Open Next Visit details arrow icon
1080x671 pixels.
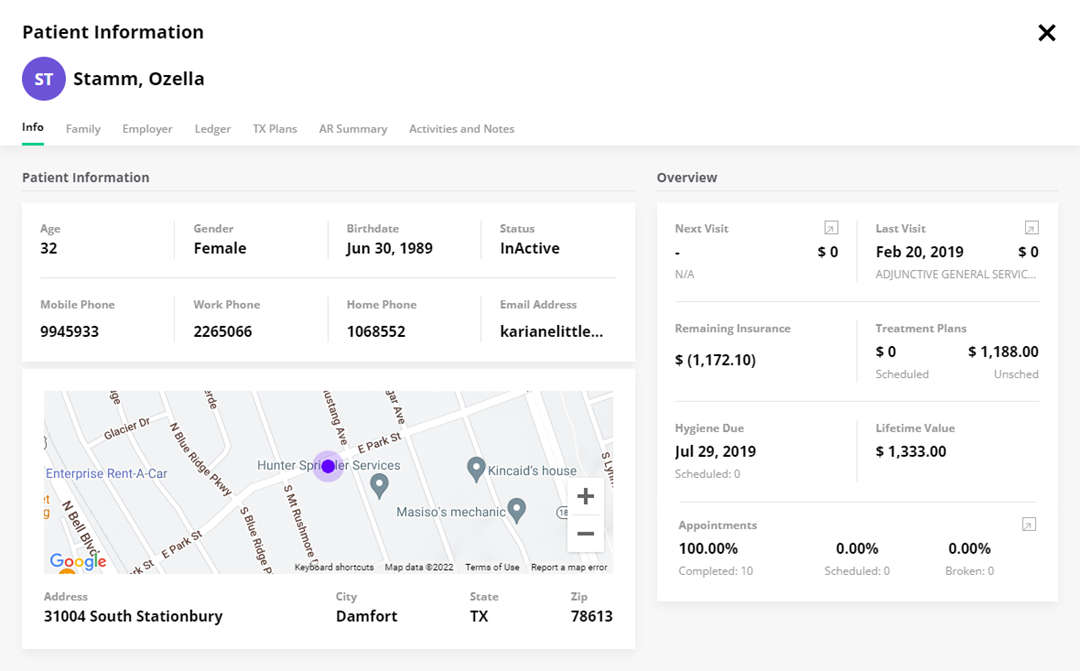pos(831,228)
